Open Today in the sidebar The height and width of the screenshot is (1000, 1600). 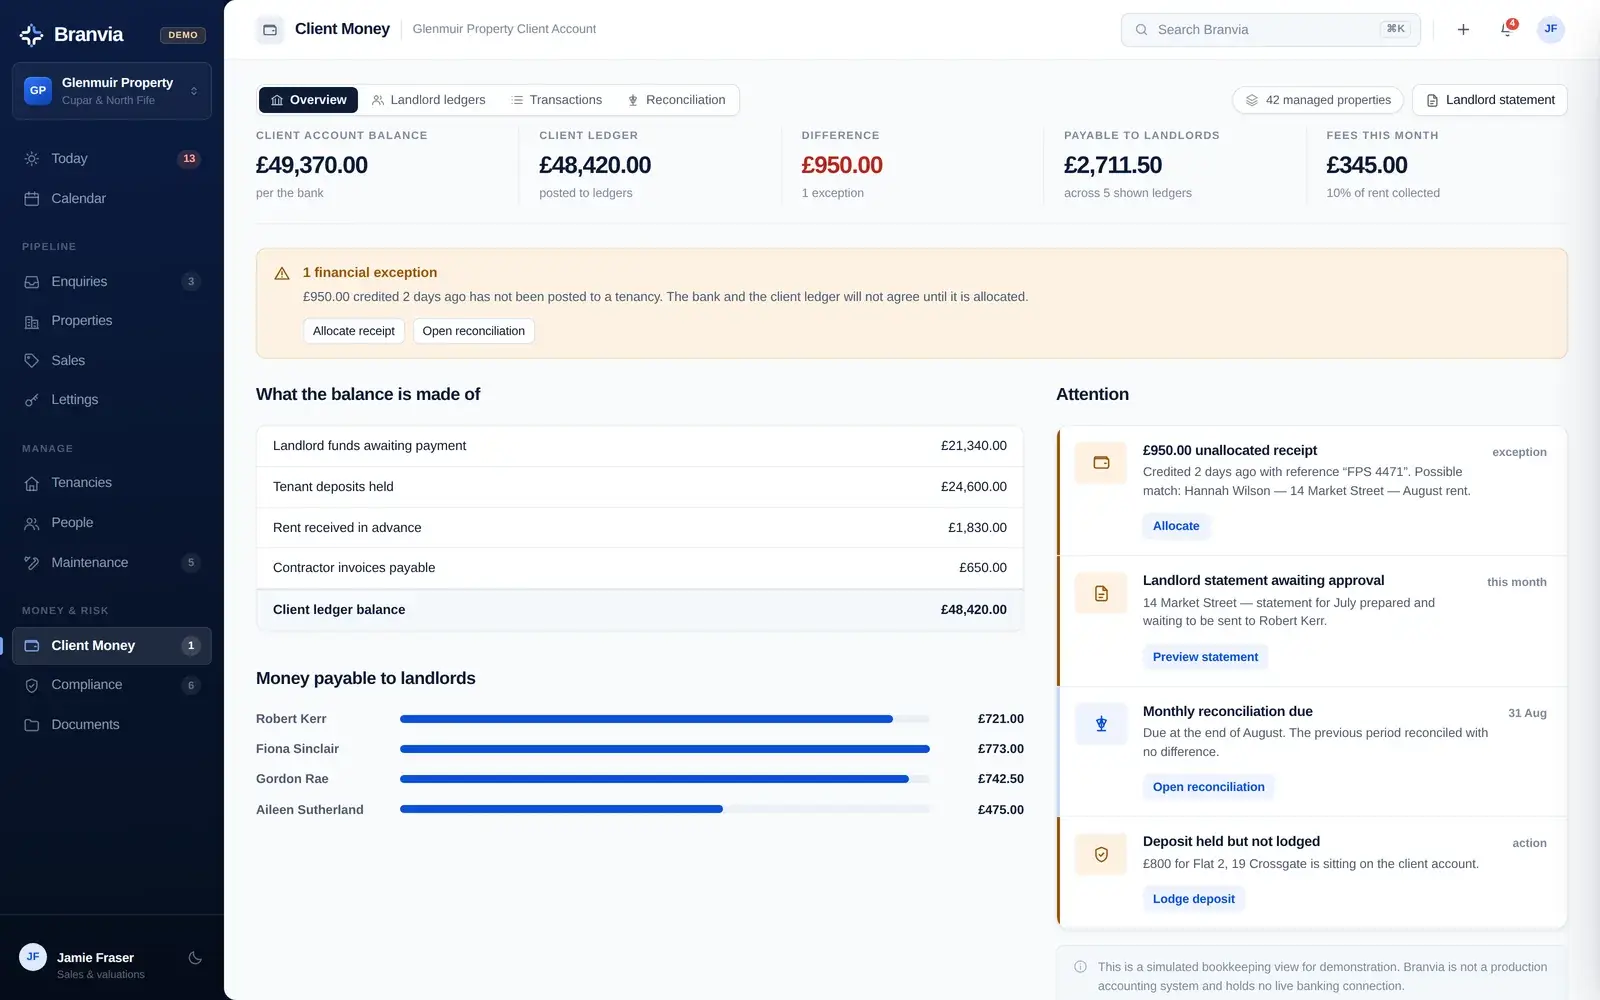point(112,159)
